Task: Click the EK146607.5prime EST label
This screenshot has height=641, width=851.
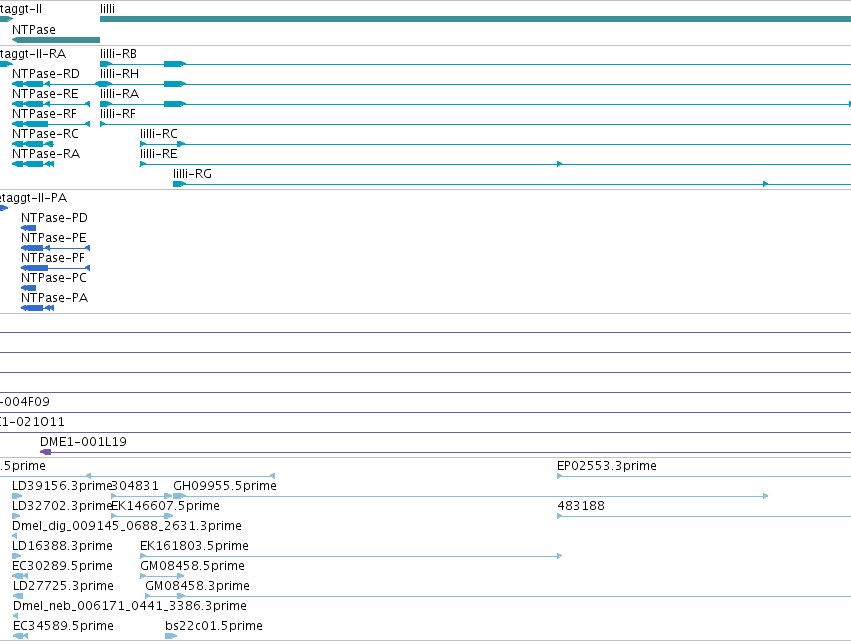Action: point(166,506)
